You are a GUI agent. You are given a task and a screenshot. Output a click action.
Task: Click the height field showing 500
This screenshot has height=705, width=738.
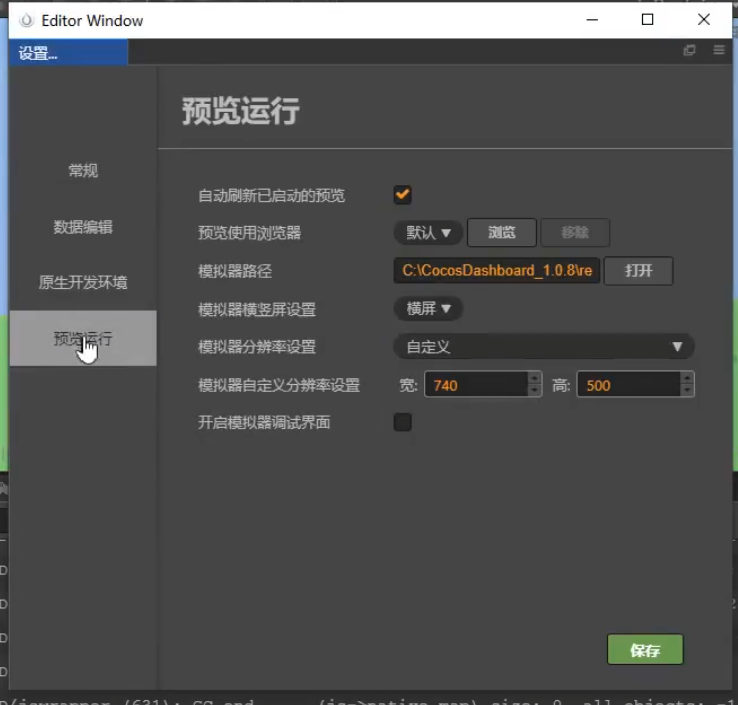[629, 385]
